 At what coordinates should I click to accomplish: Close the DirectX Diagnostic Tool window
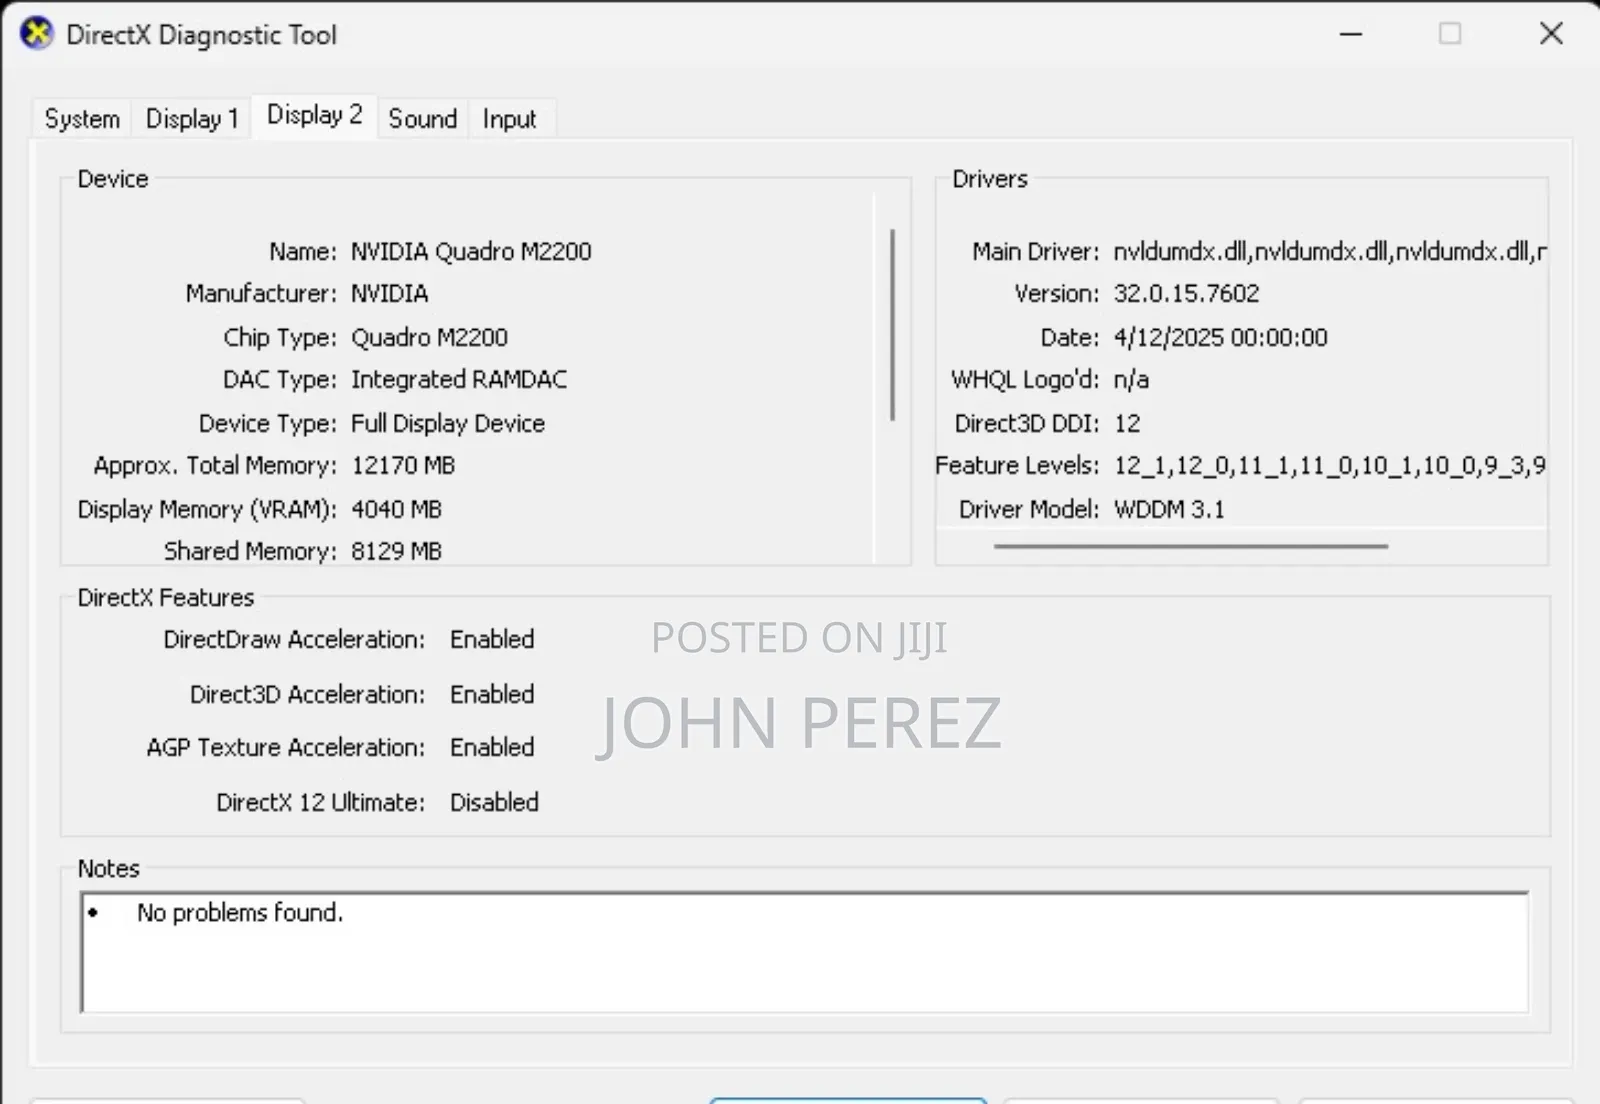pyautogui.click(x=1551, y=34)
